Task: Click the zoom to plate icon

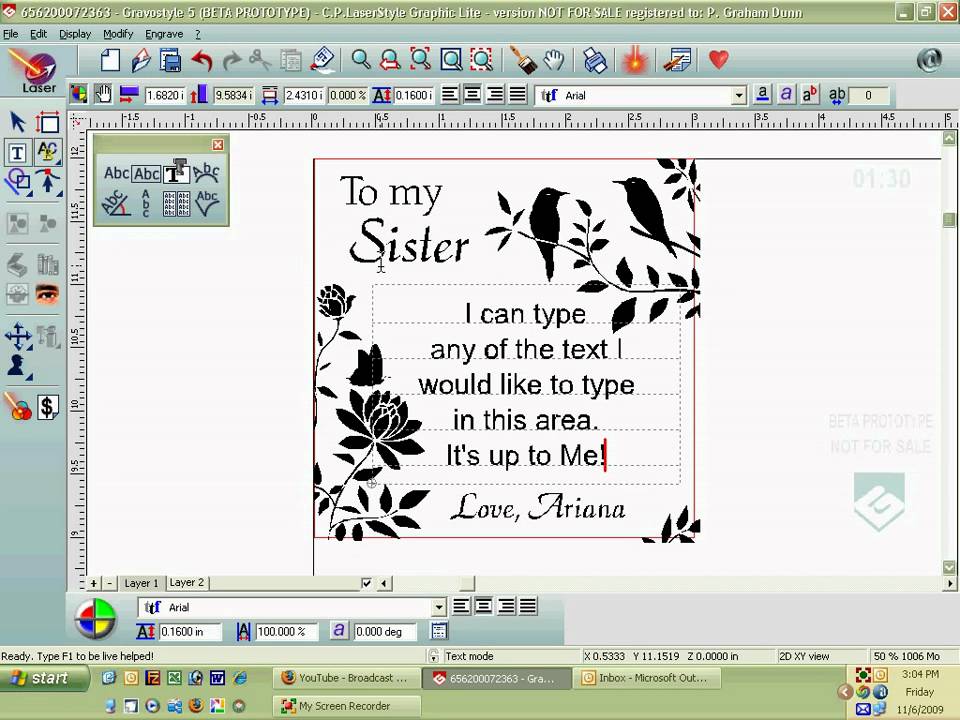Action: coord(451,60)
